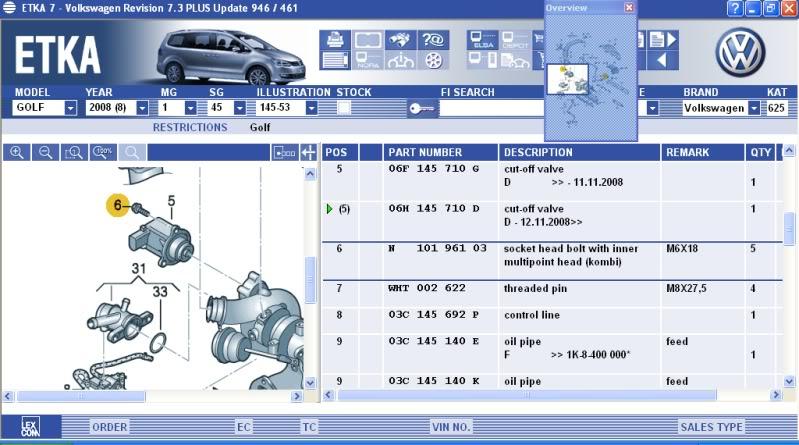
Task: Click the document and car icon
Action: 515,60
